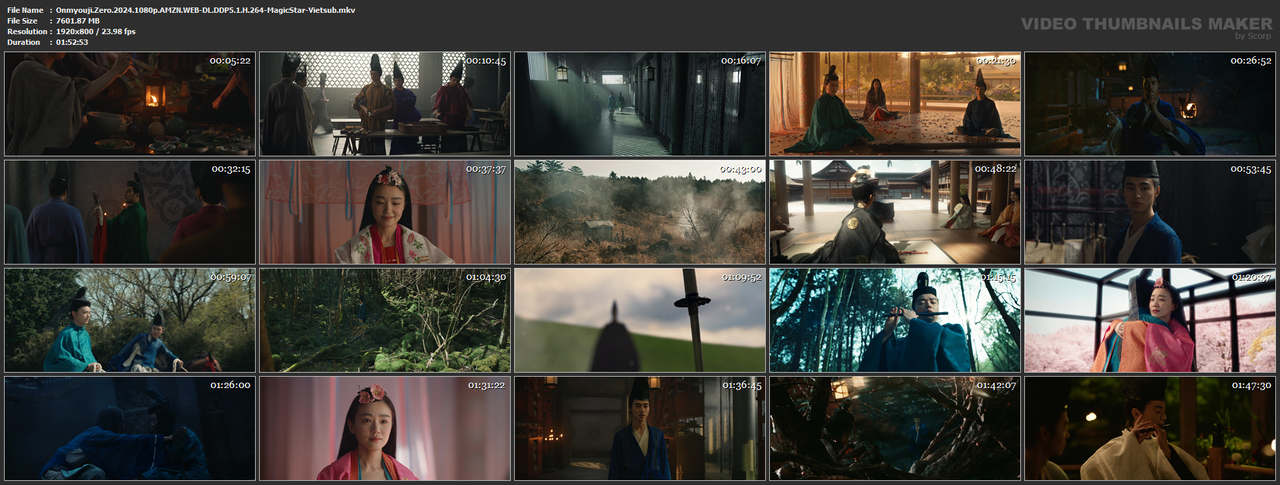The height and width of the screenshot is (485, 1280).
Task: Click the thumbnail stamped 01:20:37
Action: 1150,320
